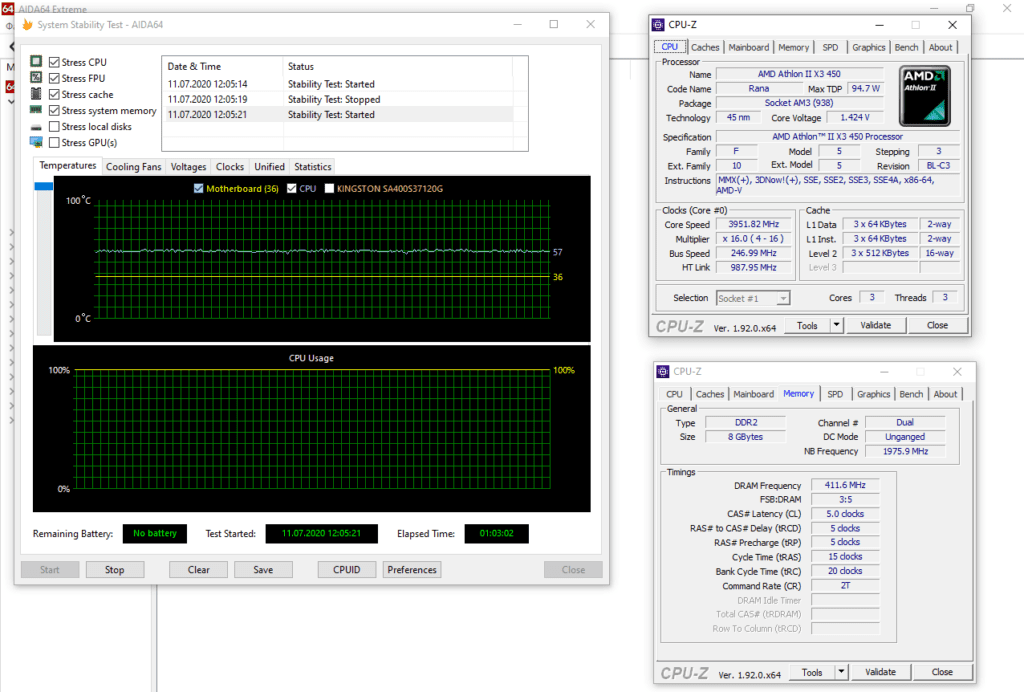
Task: Select the "Stability Test: Stopped" log row
Action: [x=338, y=99]
